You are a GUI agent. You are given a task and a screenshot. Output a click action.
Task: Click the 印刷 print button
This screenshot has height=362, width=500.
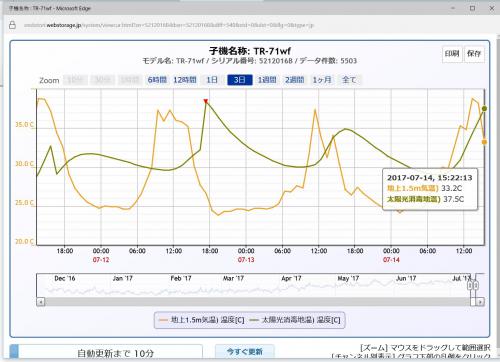coord(452,54)
